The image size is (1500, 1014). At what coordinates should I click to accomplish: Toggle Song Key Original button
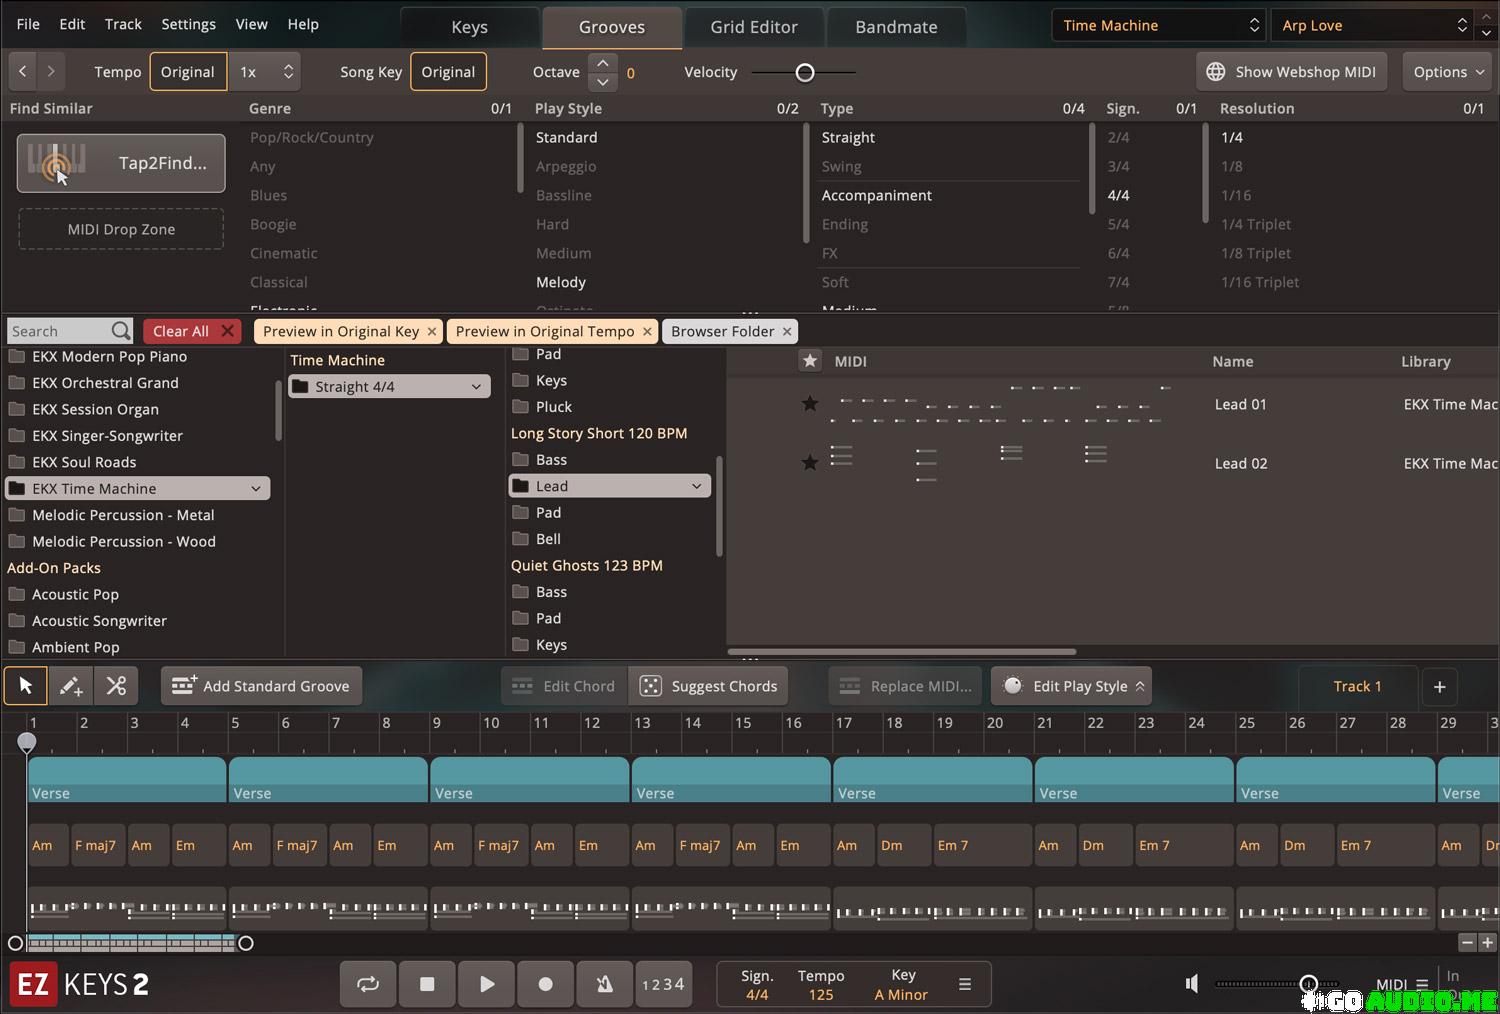448,72
